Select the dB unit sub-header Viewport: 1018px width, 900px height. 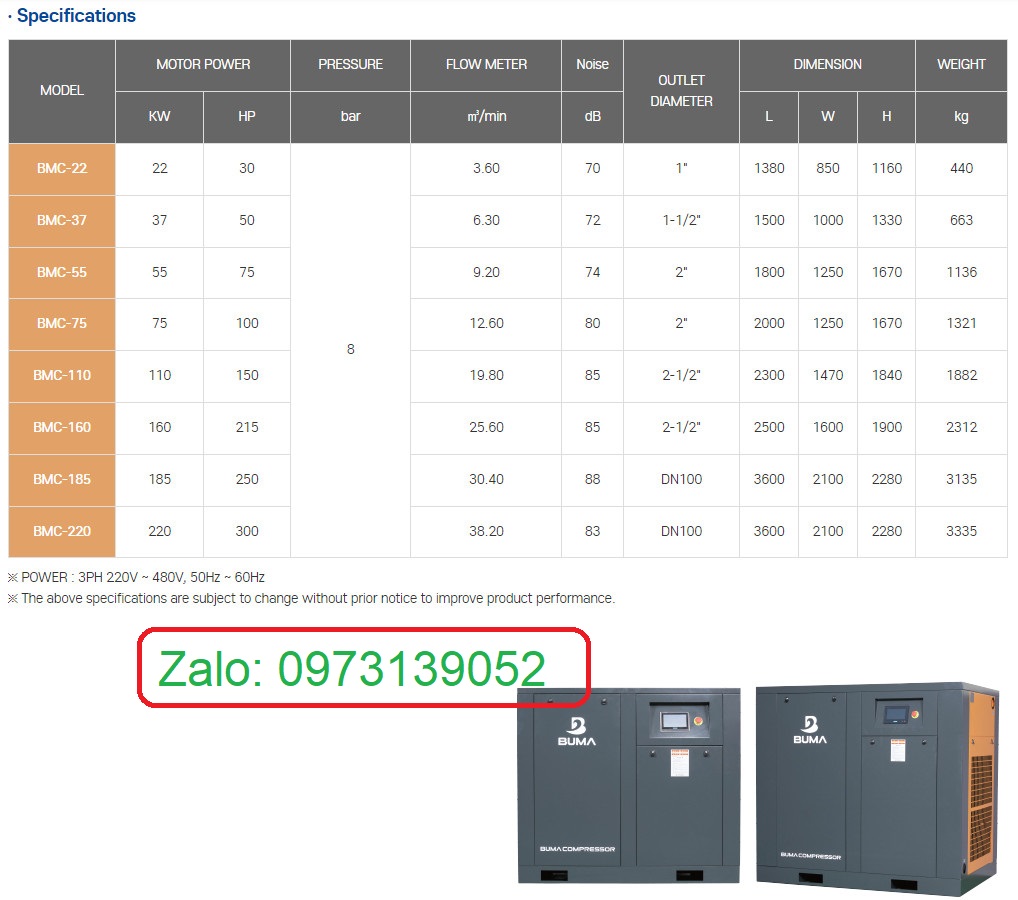(592, 116)
